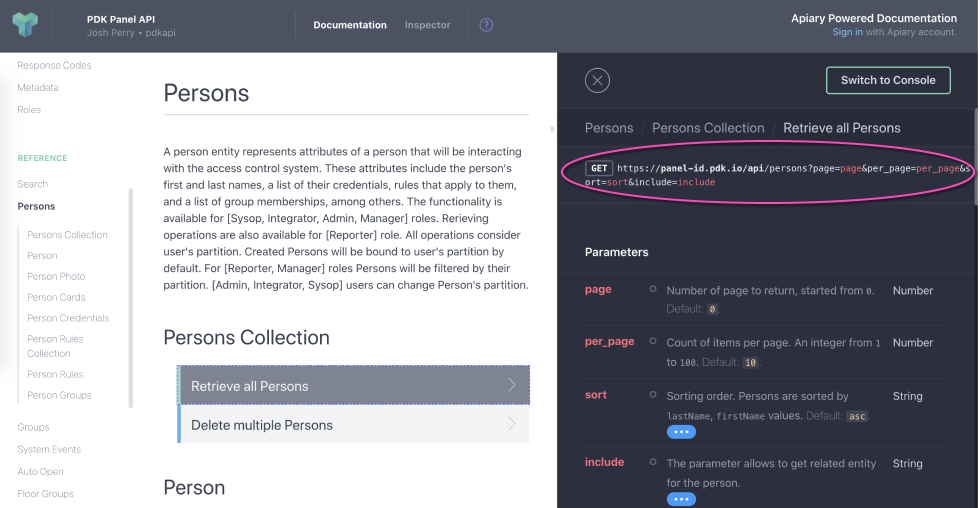Click the page parameter name
The image size is (980, 508).
click(598, 290)
